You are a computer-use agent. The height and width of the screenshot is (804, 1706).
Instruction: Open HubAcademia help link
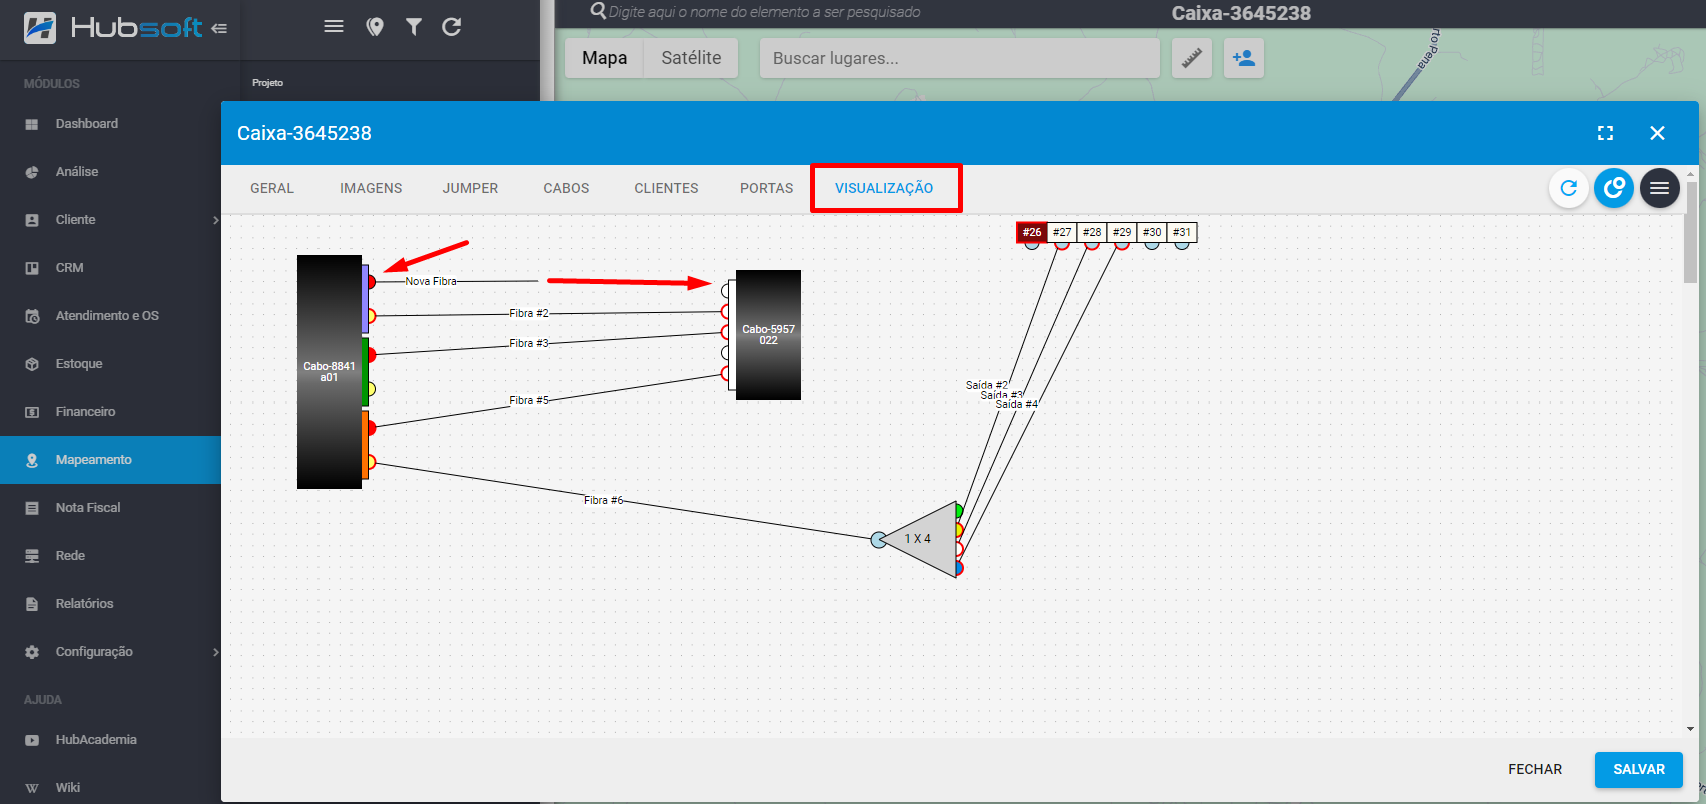pyautogui.click(x=110, y=740)
